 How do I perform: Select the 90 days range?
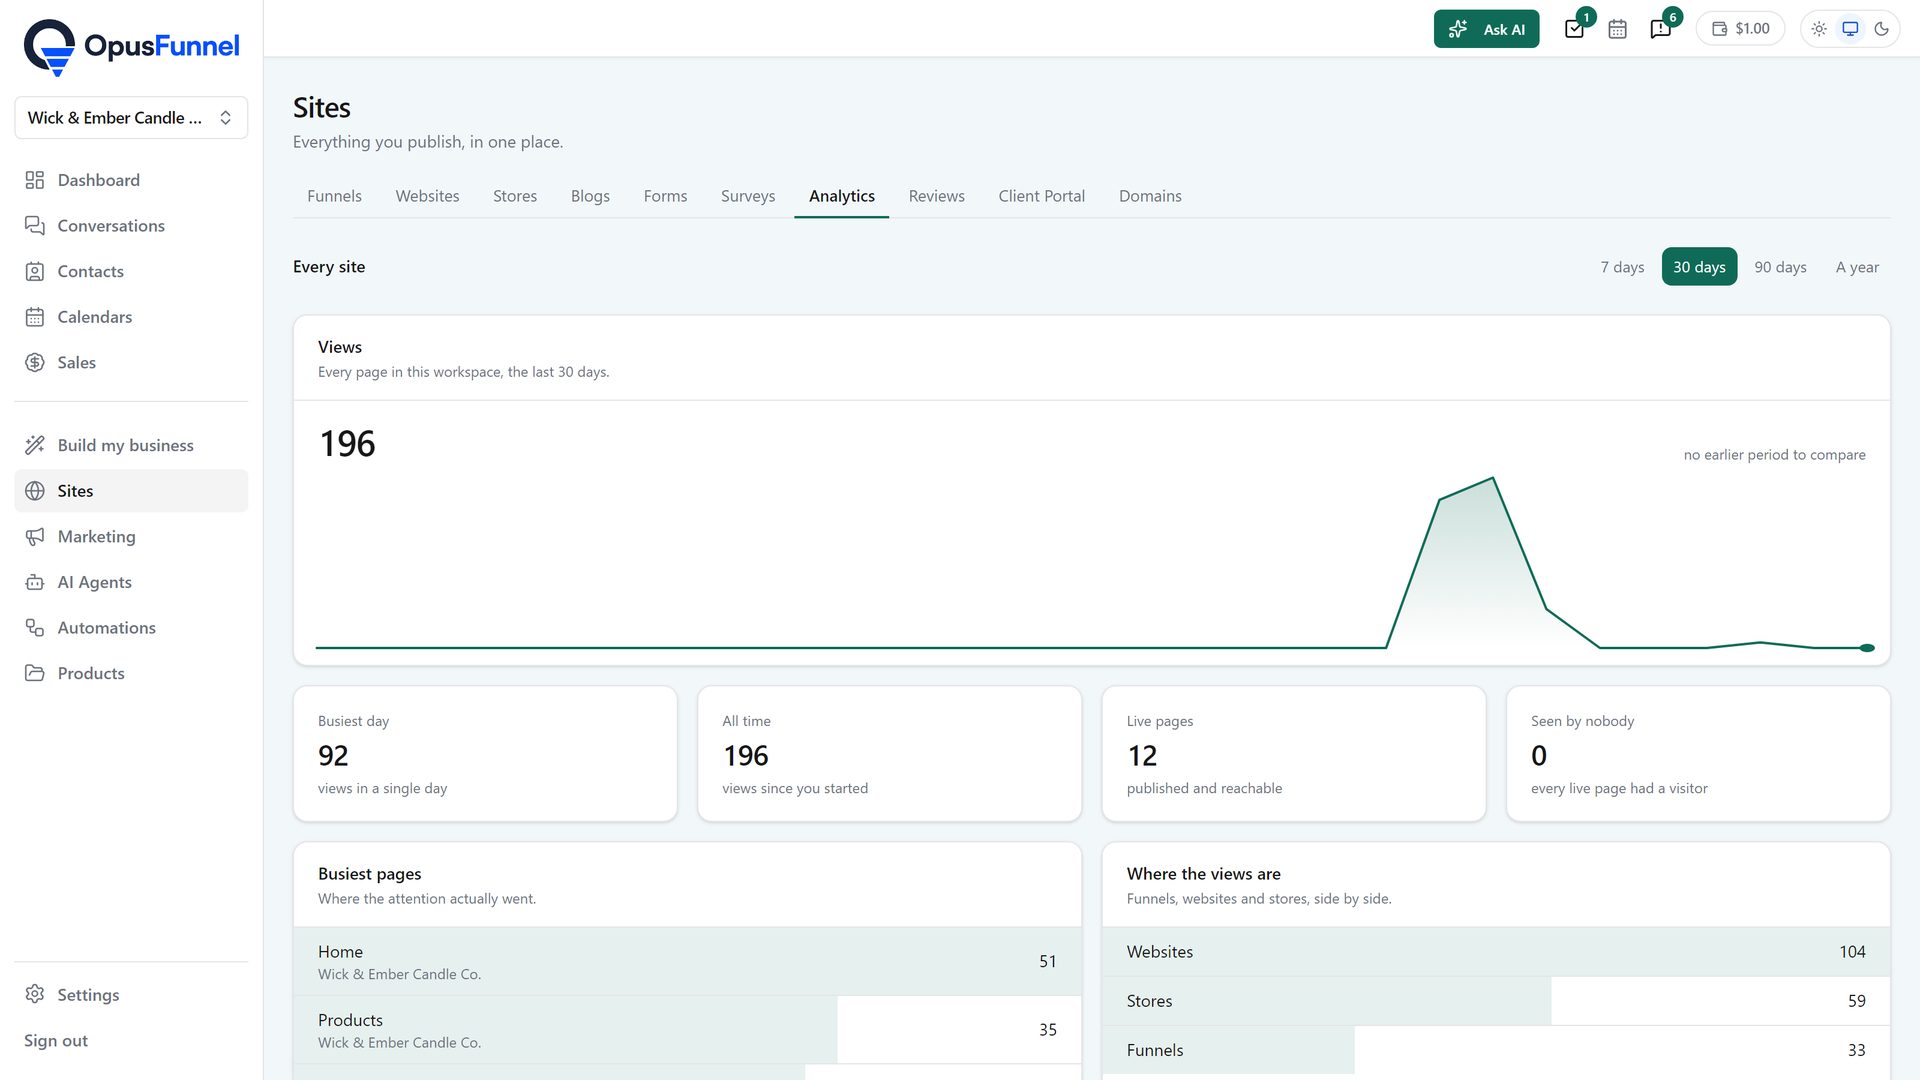point(1780,267)
